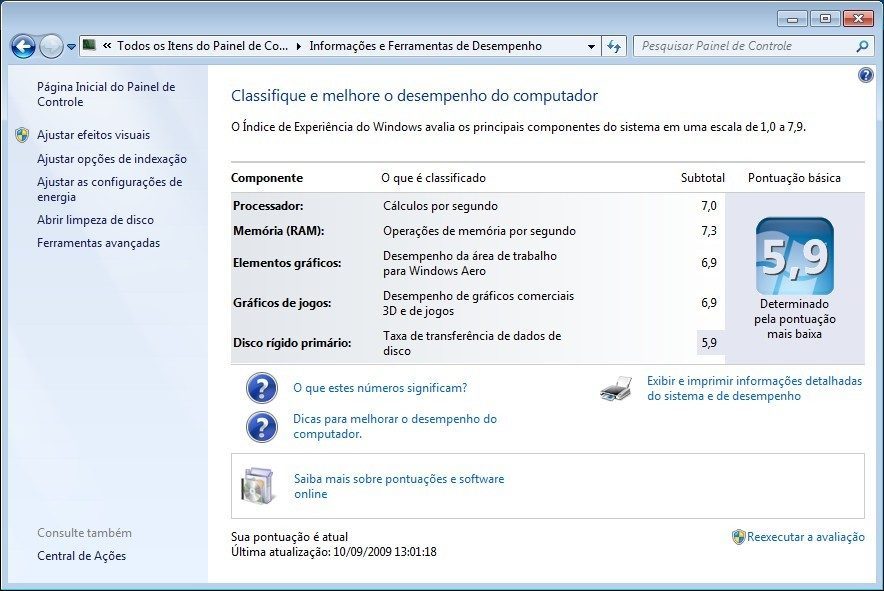Click the 'Subtotal' column header
884x591 pixels.
tap(702, 178)
